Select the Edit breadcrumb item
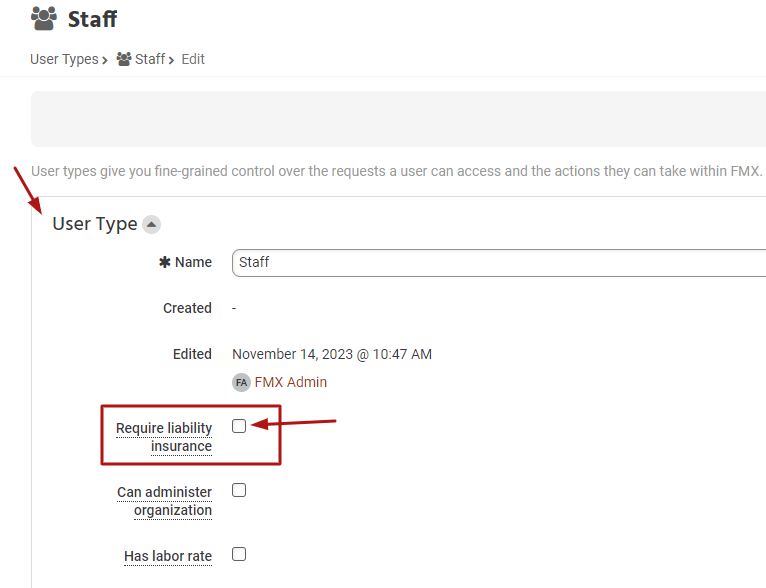Viewport: 766px width, 588px height. click(193, 59)
